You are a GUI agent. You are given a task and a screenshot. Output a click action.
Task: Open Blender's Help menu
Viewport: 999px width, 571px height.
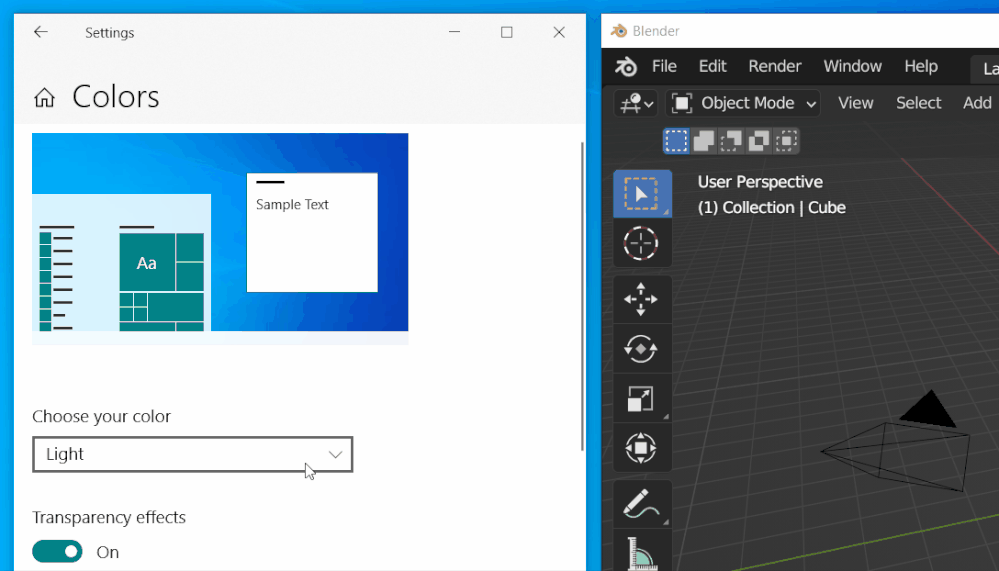[921, 66]
